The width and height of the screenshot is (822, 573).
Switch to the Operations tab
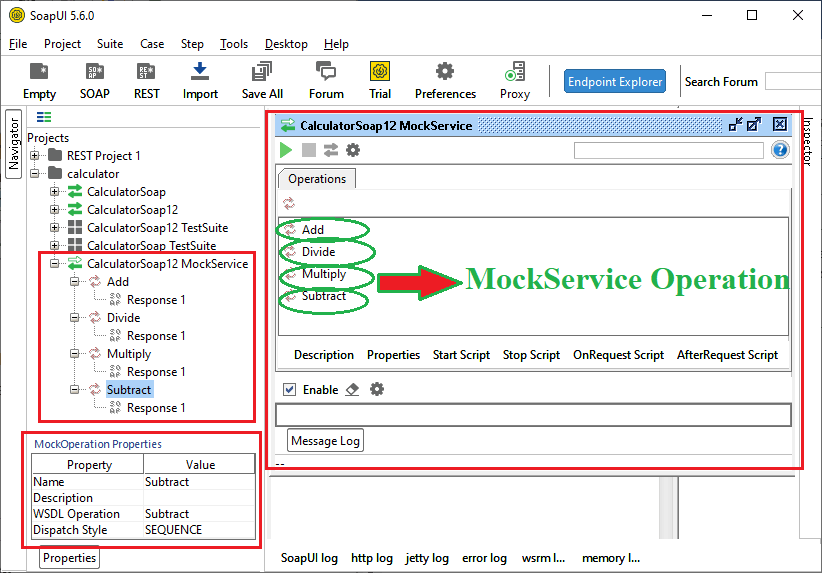[317, 179]
